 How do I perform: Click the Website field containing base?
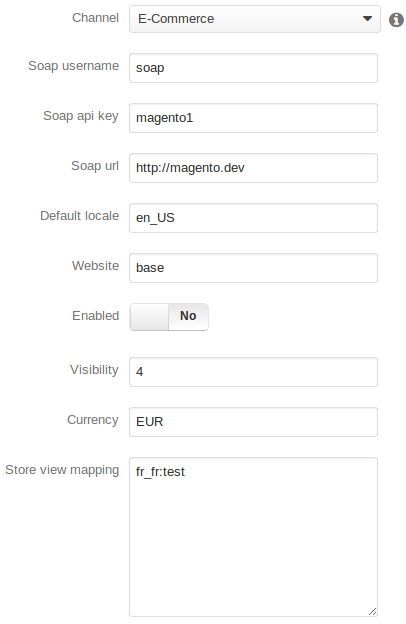click(253, 268)
